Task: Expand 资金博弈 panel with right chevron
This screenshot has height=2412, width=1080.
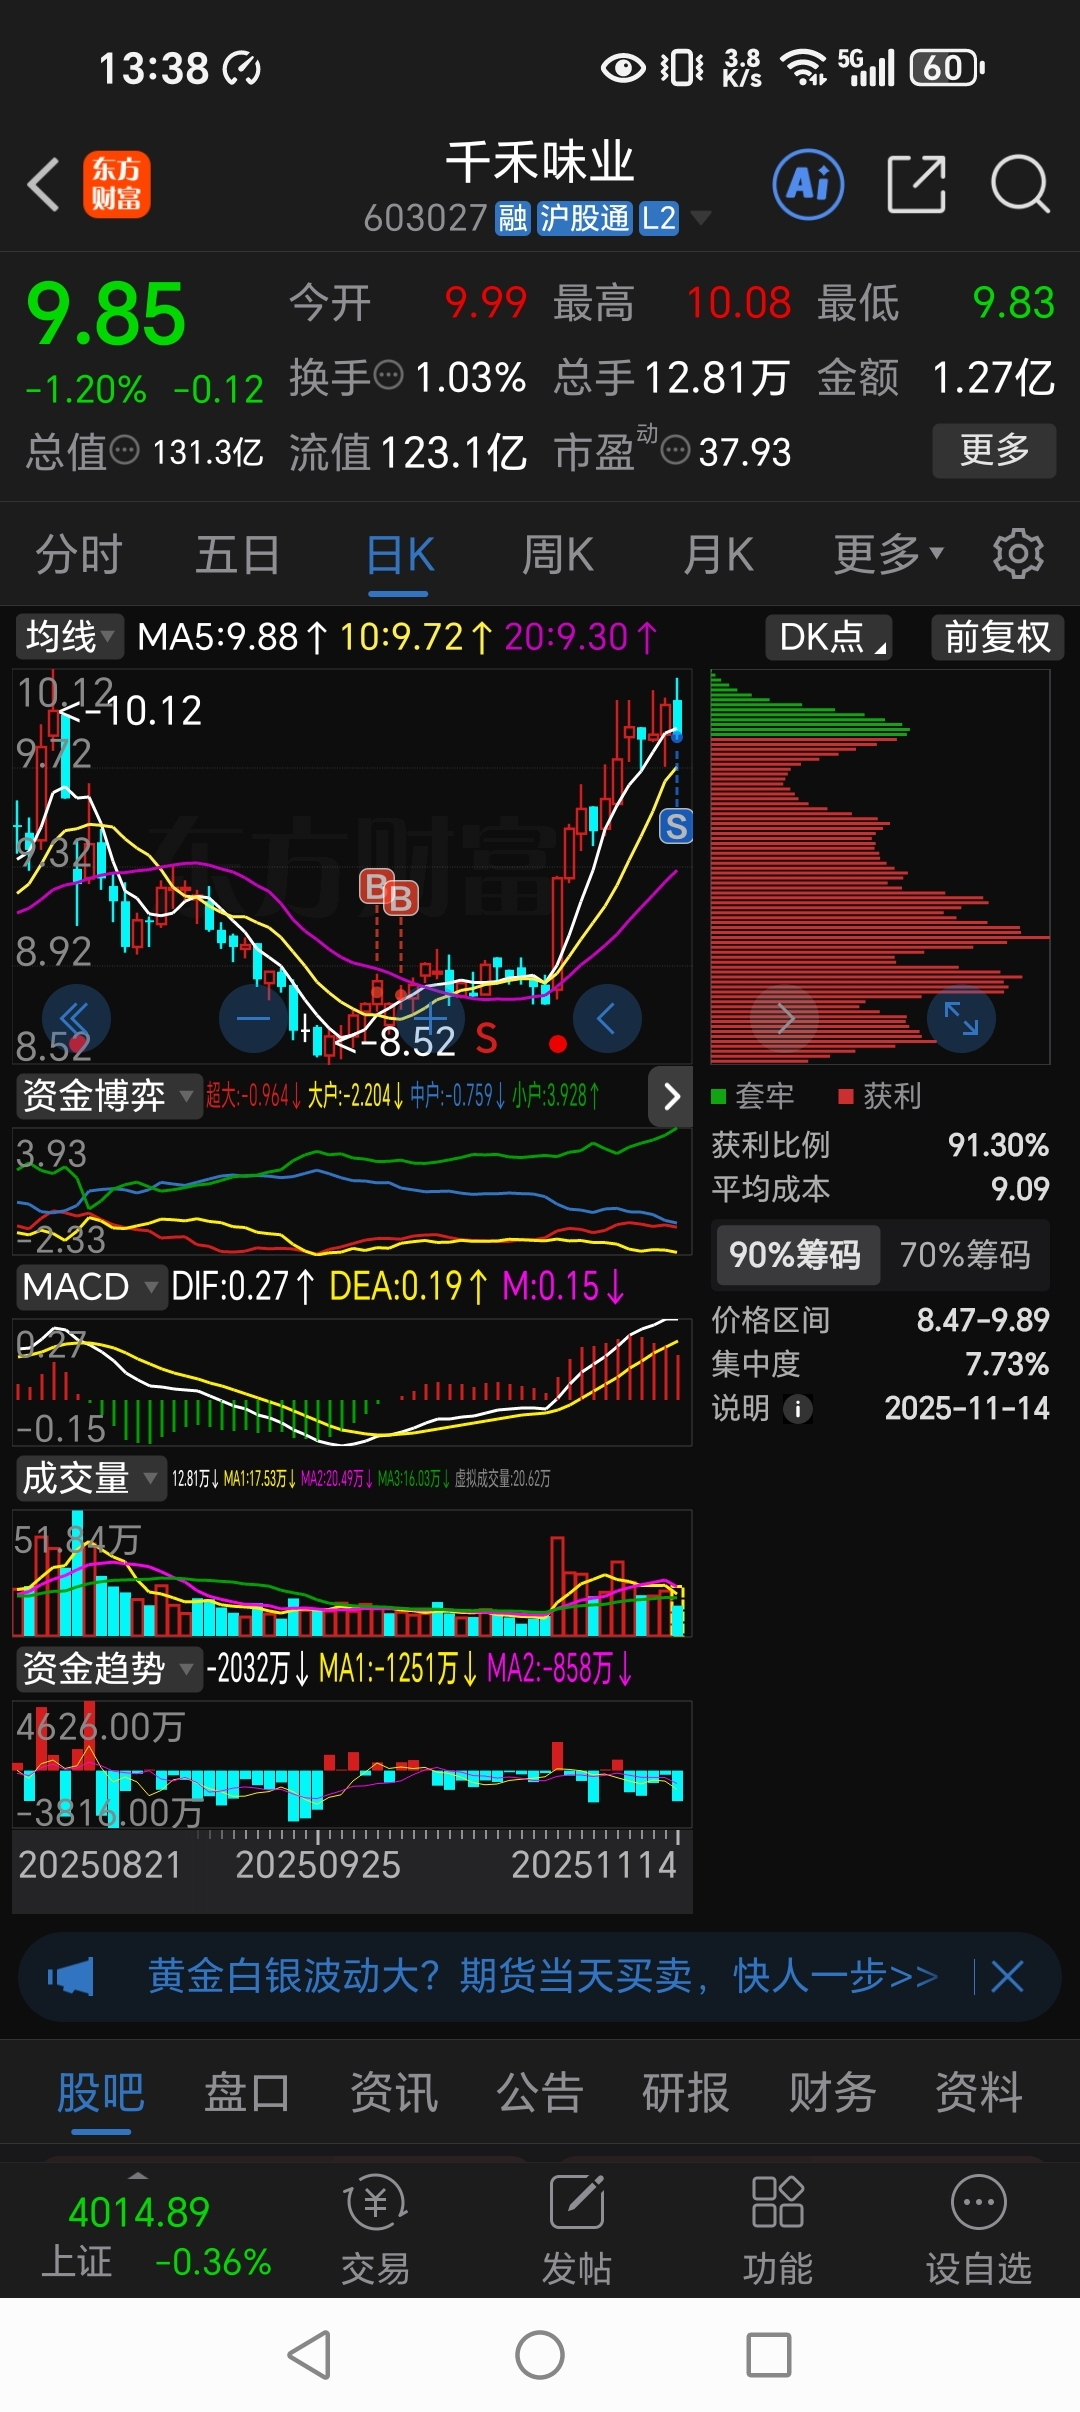Action: point(671,1097)
